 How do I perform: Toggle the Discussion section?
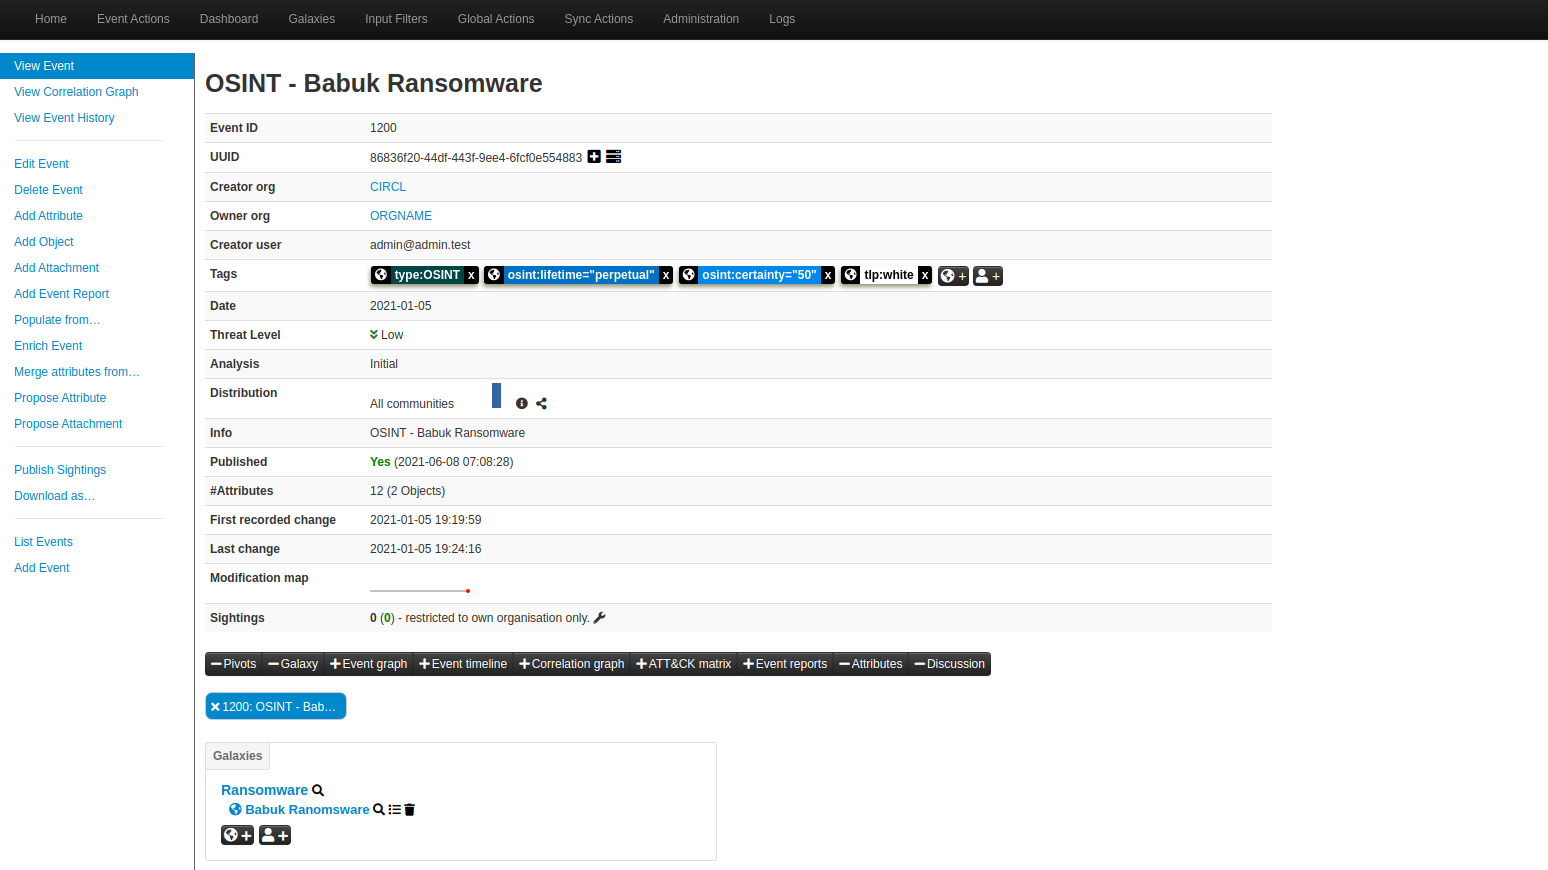(x=950, y=664)
